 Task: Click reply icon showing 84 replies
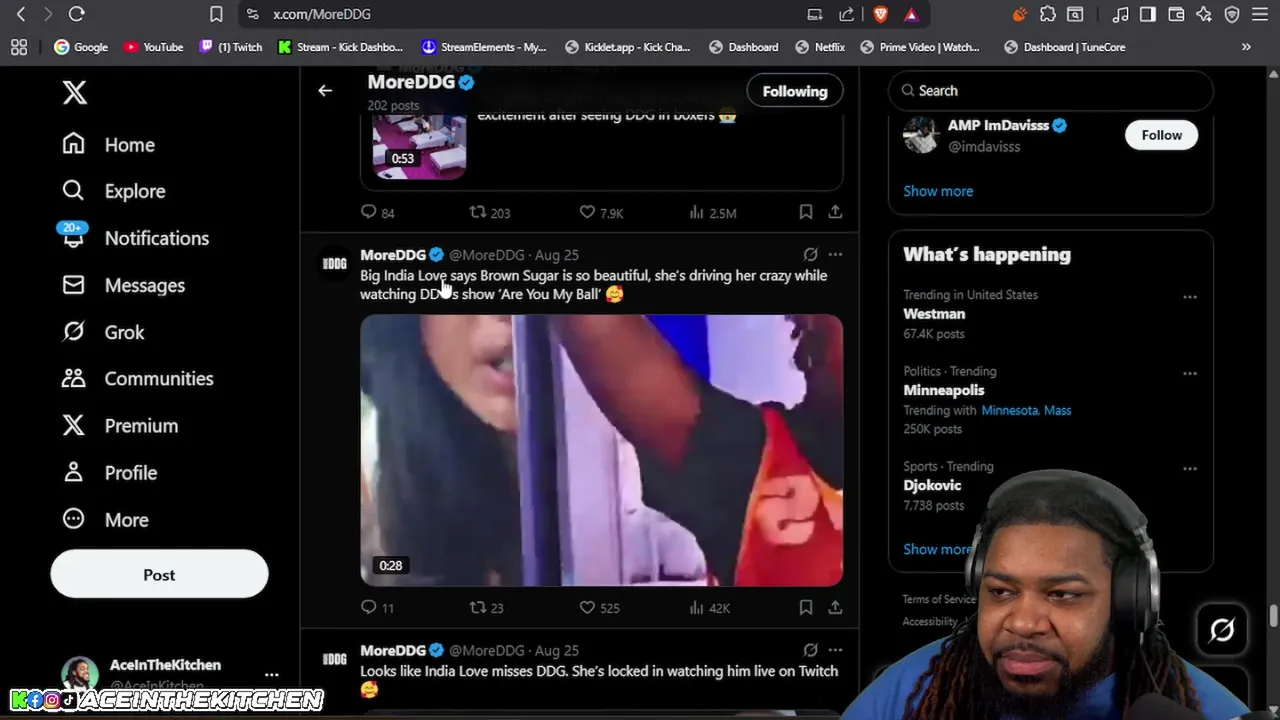click(369, 212)
